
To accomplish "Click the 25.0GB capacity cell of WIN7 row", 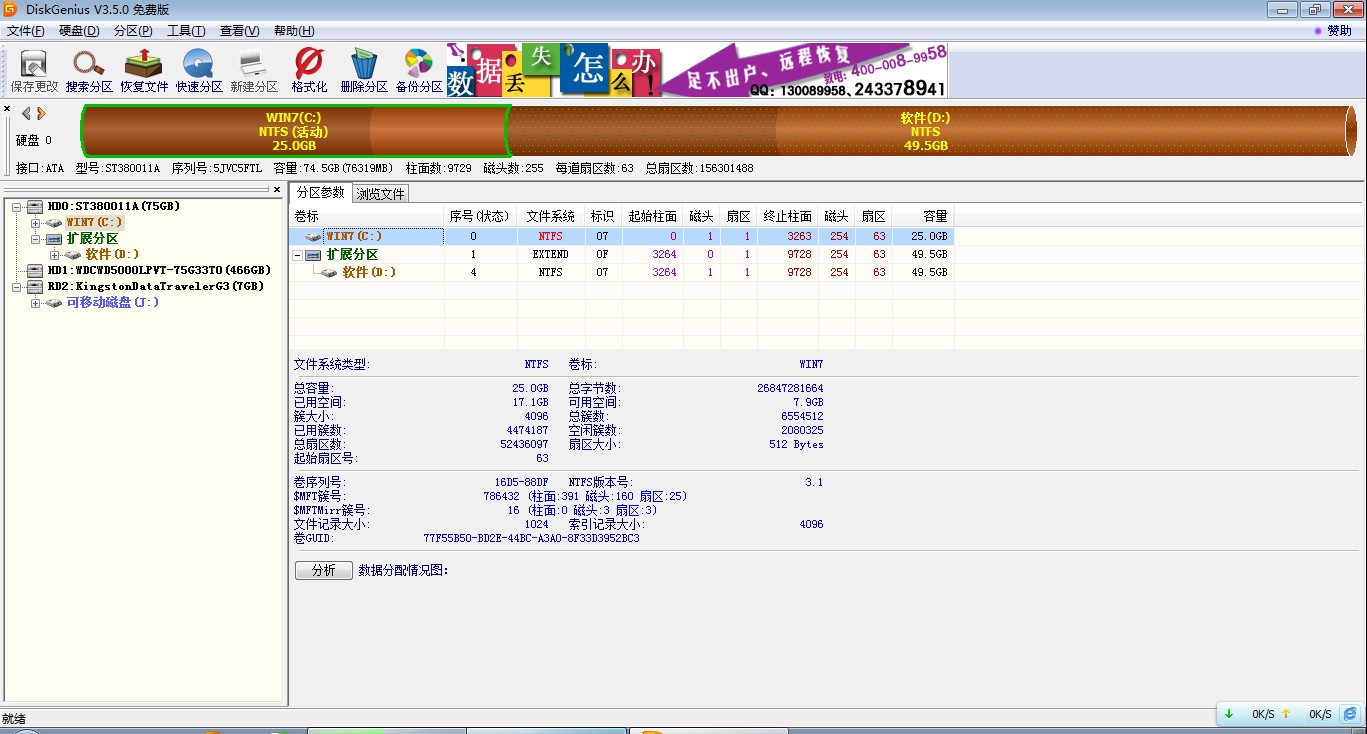I will coord(923,236).
